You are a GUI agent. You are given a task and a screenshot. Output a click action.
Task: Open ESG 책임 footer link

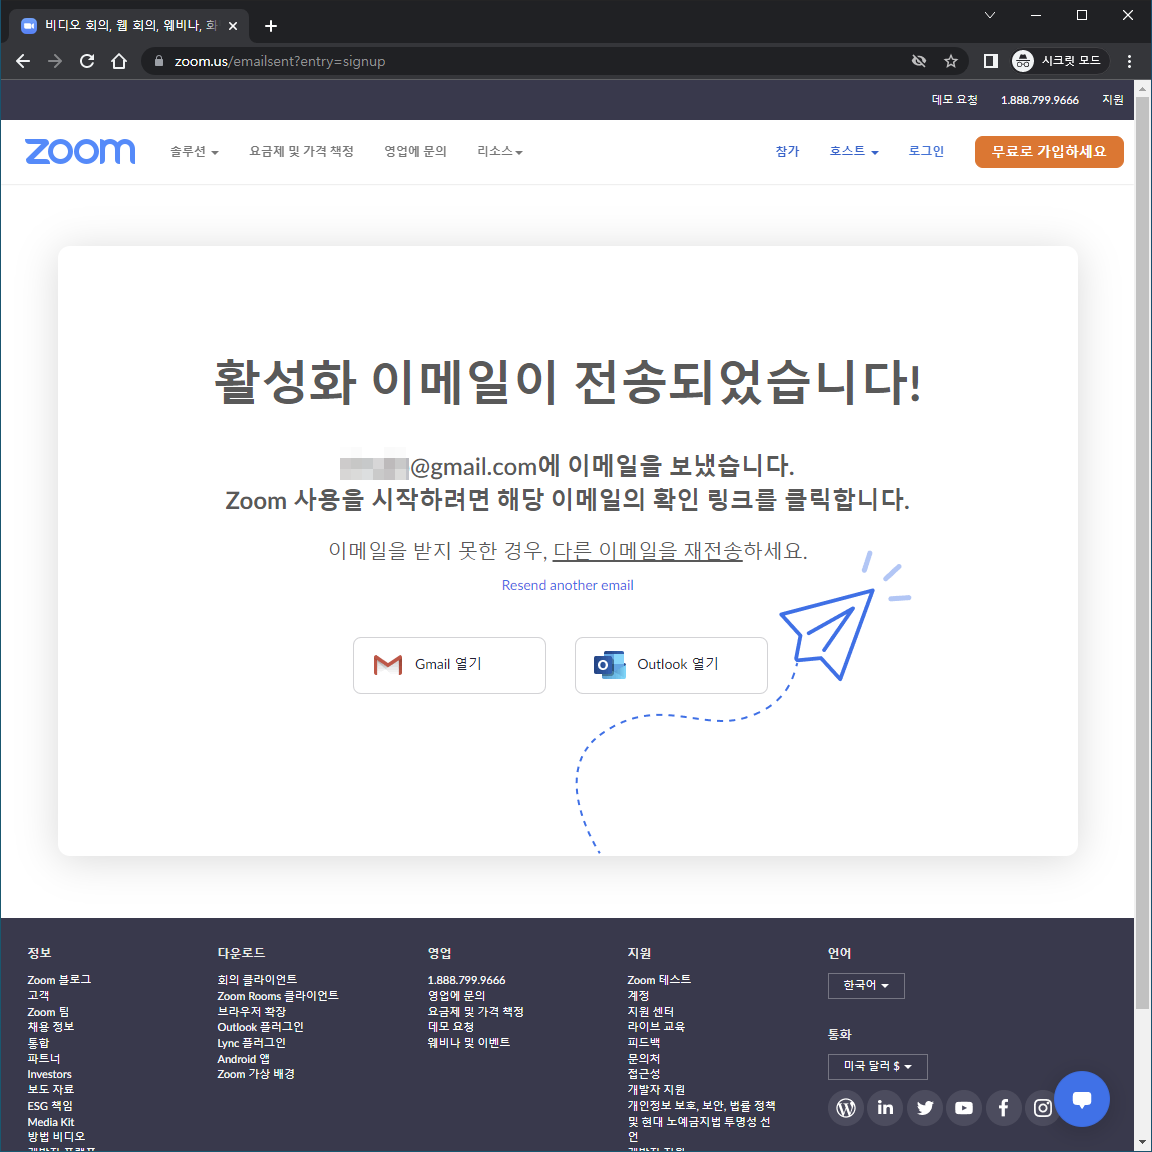coord(50,1106)
